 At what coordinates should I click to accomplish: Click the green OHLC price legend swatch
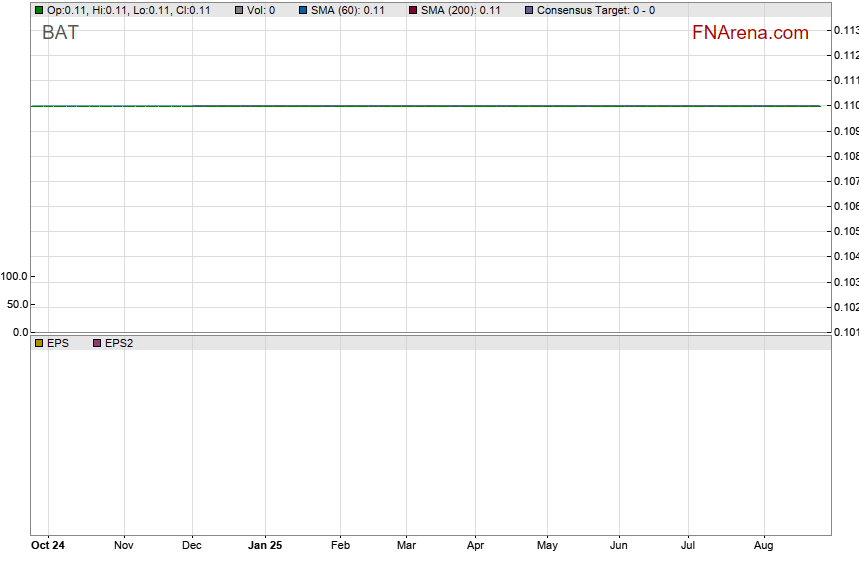39,10
